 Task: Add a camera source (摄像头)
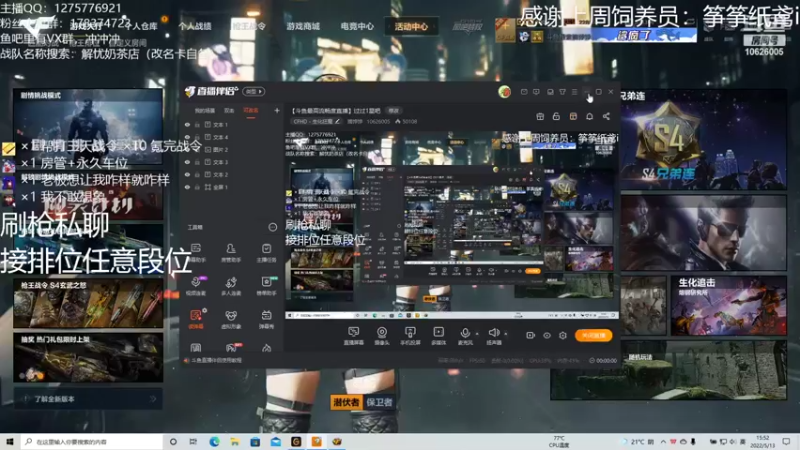pyautogui.click(x=382, y=335)
